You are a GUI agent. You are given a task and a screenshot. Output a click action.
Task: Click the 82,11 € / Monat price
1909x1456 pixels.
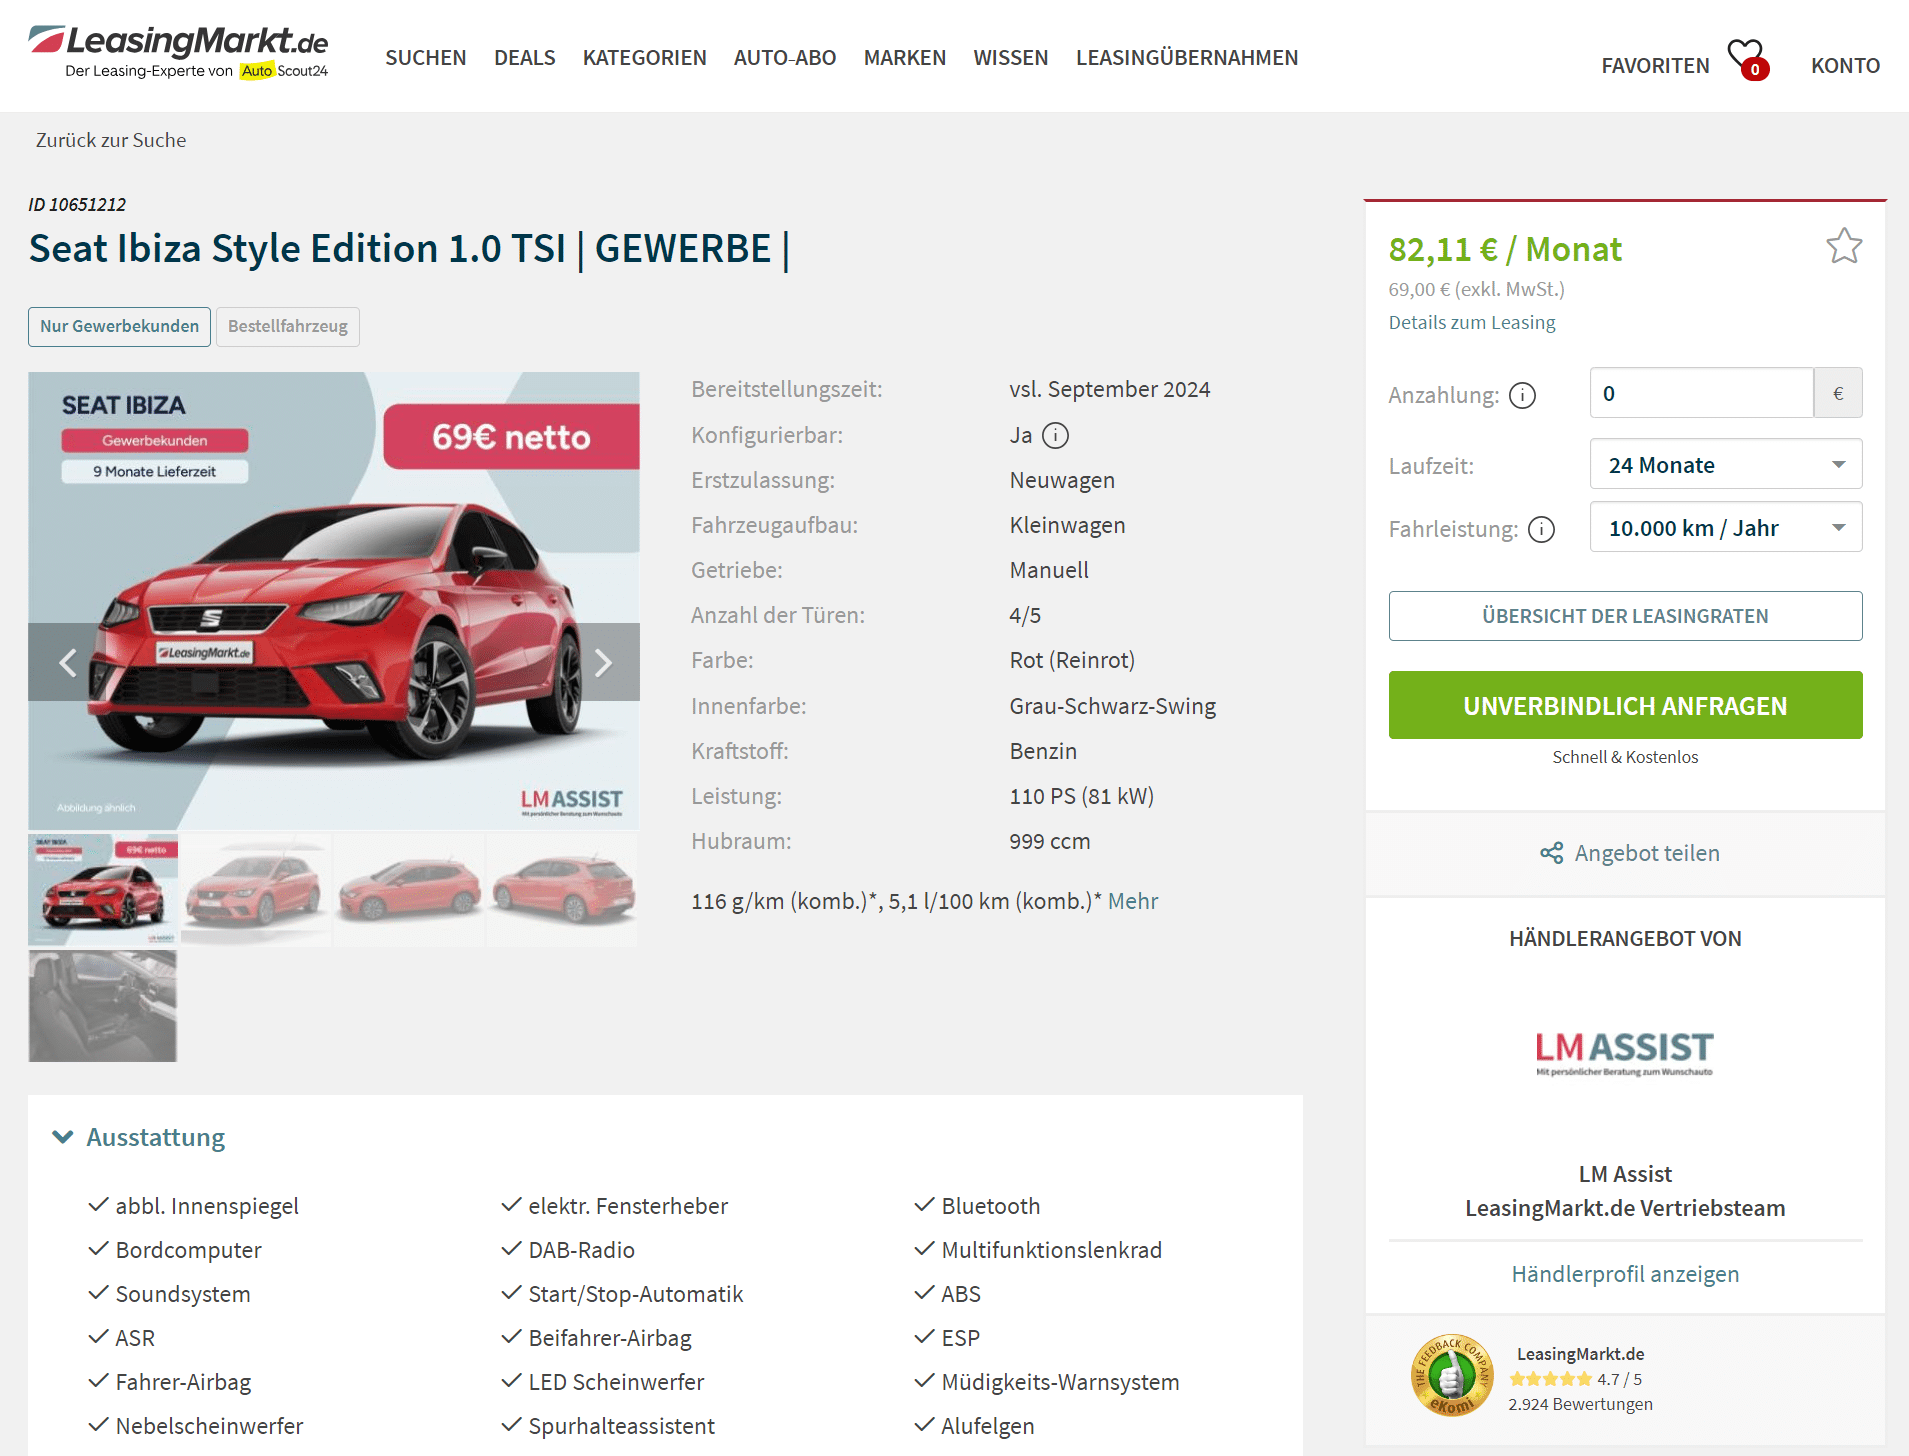(x=1505, y=249)
